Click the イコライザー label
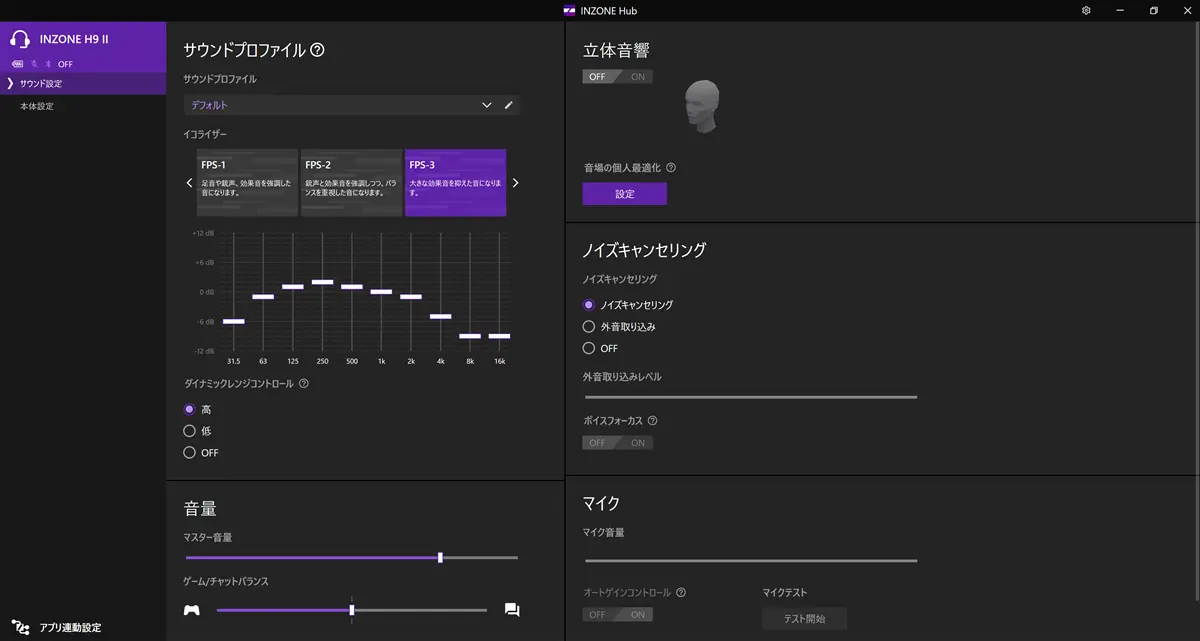 pos(206,133)
